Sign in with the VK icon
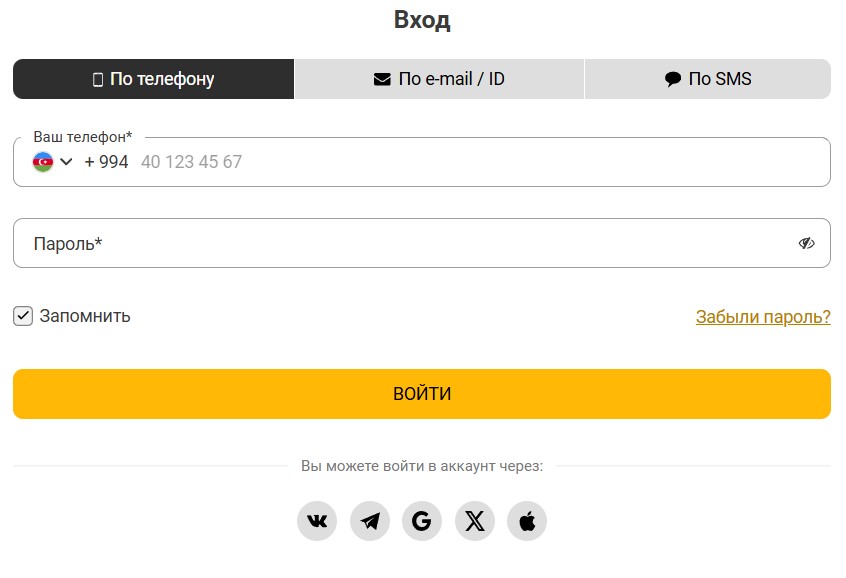The image size is (846, 578). [x=317, y=521]
